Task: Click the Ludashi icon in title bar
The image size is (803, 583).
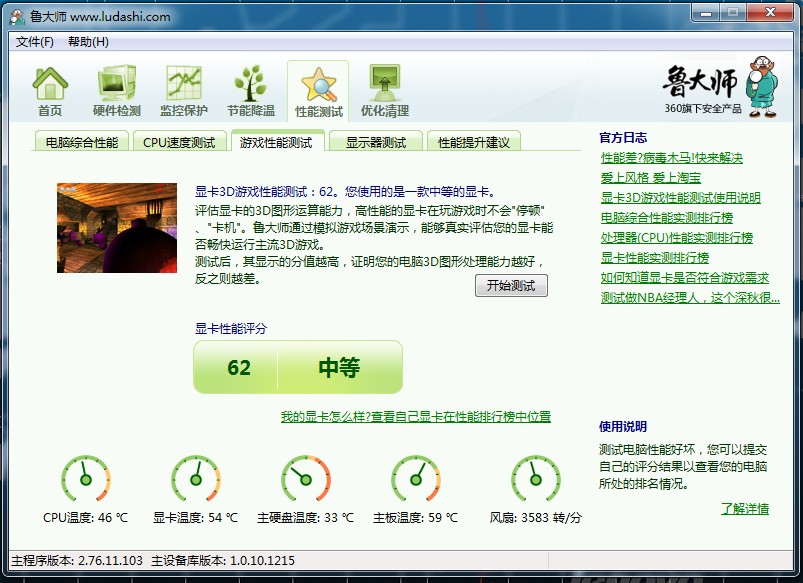Action: coord(17,17)
